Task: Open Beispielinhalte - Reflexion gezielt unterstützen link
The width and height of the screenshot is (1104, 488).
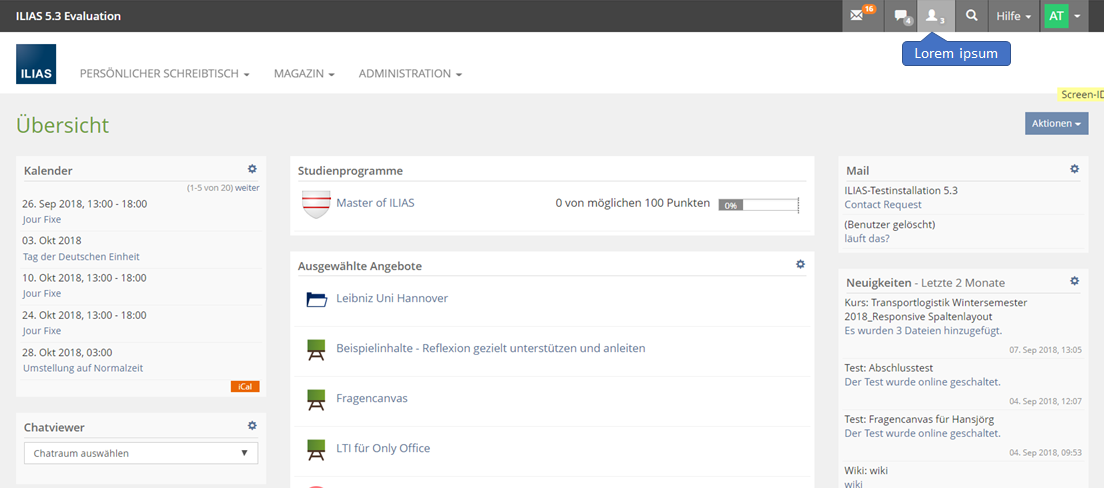Action: pos(491,349)
